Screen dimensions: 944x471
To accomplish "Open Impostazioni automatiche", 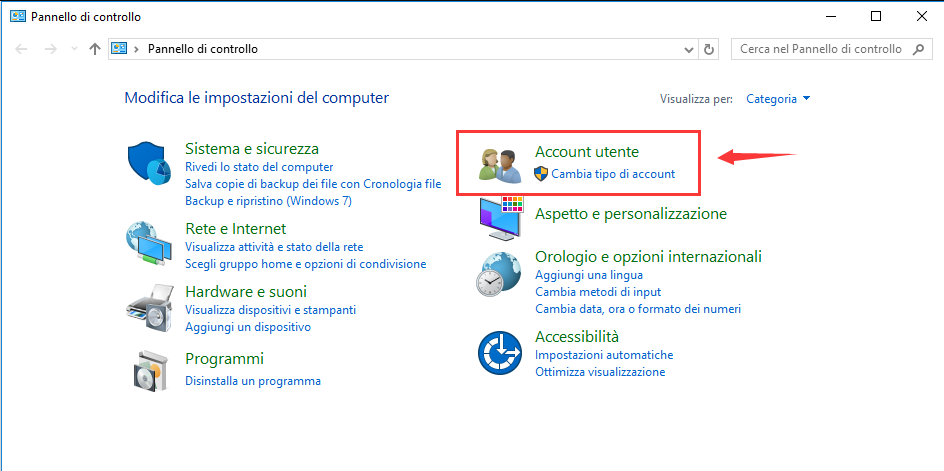I will (604, 355).
